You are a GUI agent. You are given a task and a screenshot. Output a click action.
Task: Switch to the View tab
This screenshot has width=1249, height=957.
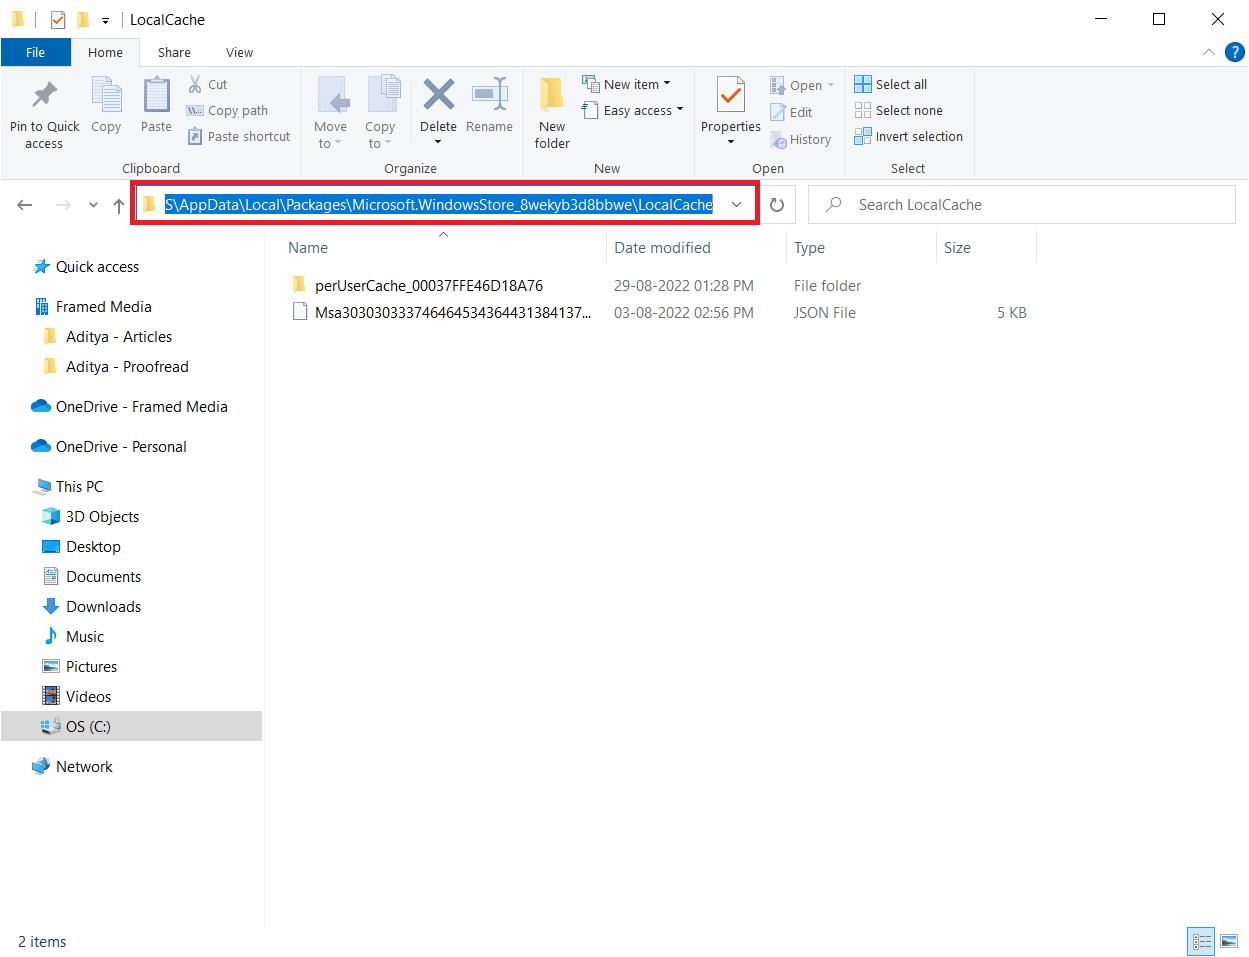(x=239, y=52)
